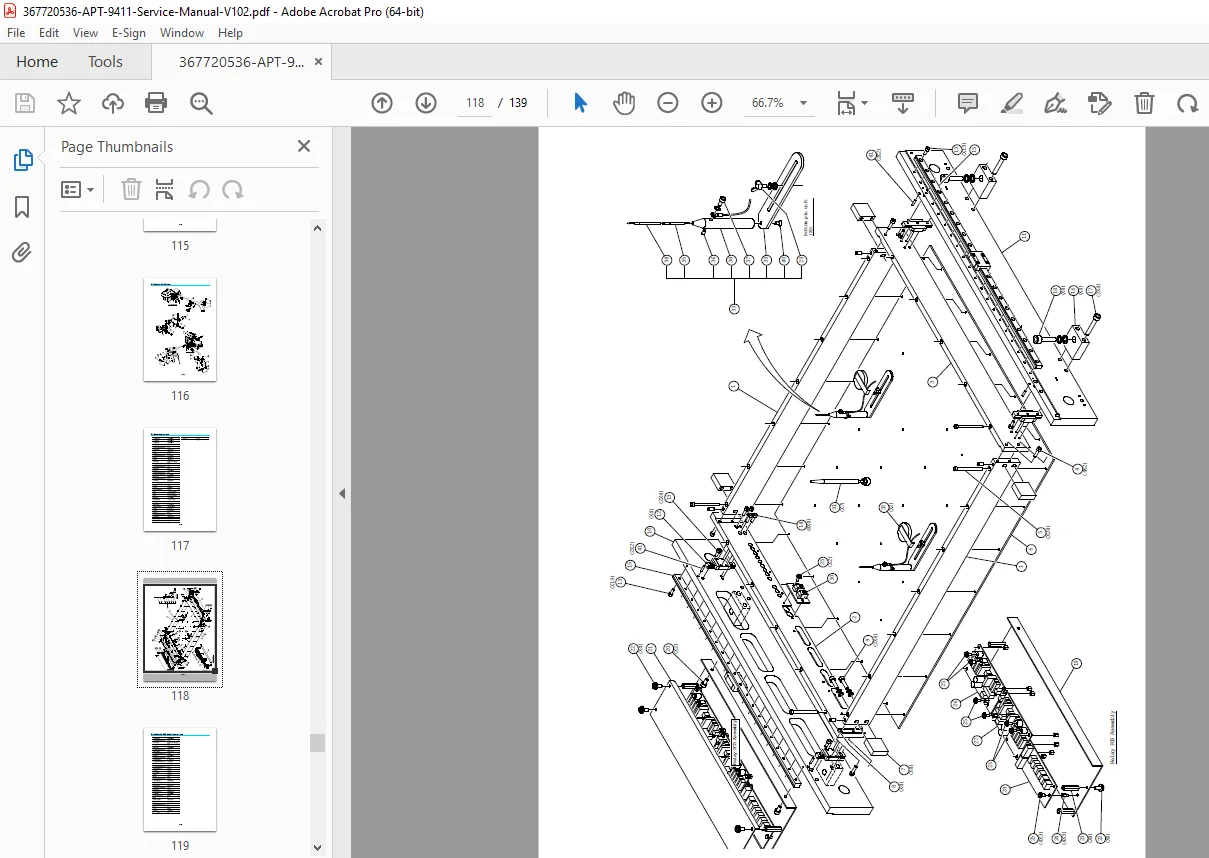1209x858 pixels.
Task: Save the file with the floppy disk icon
Action: (x=25, y=103)
